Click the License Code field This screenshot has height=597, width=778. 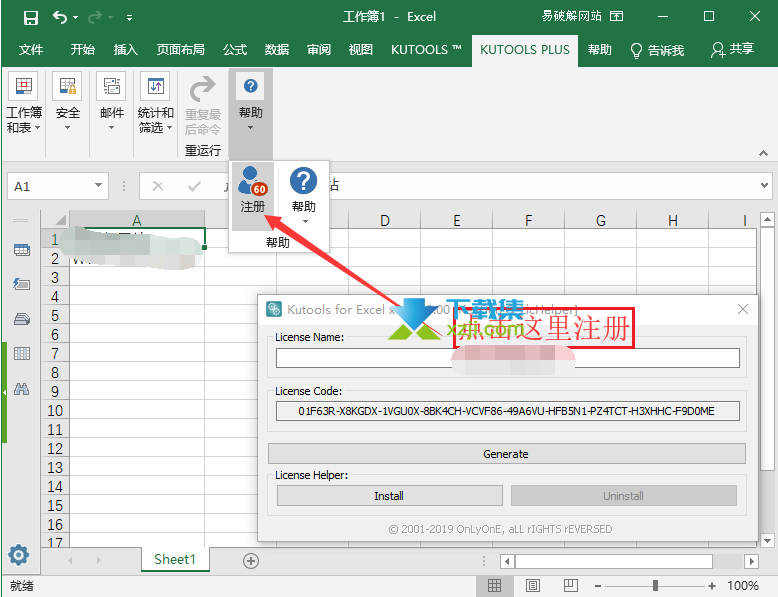(x=508, y=411)
